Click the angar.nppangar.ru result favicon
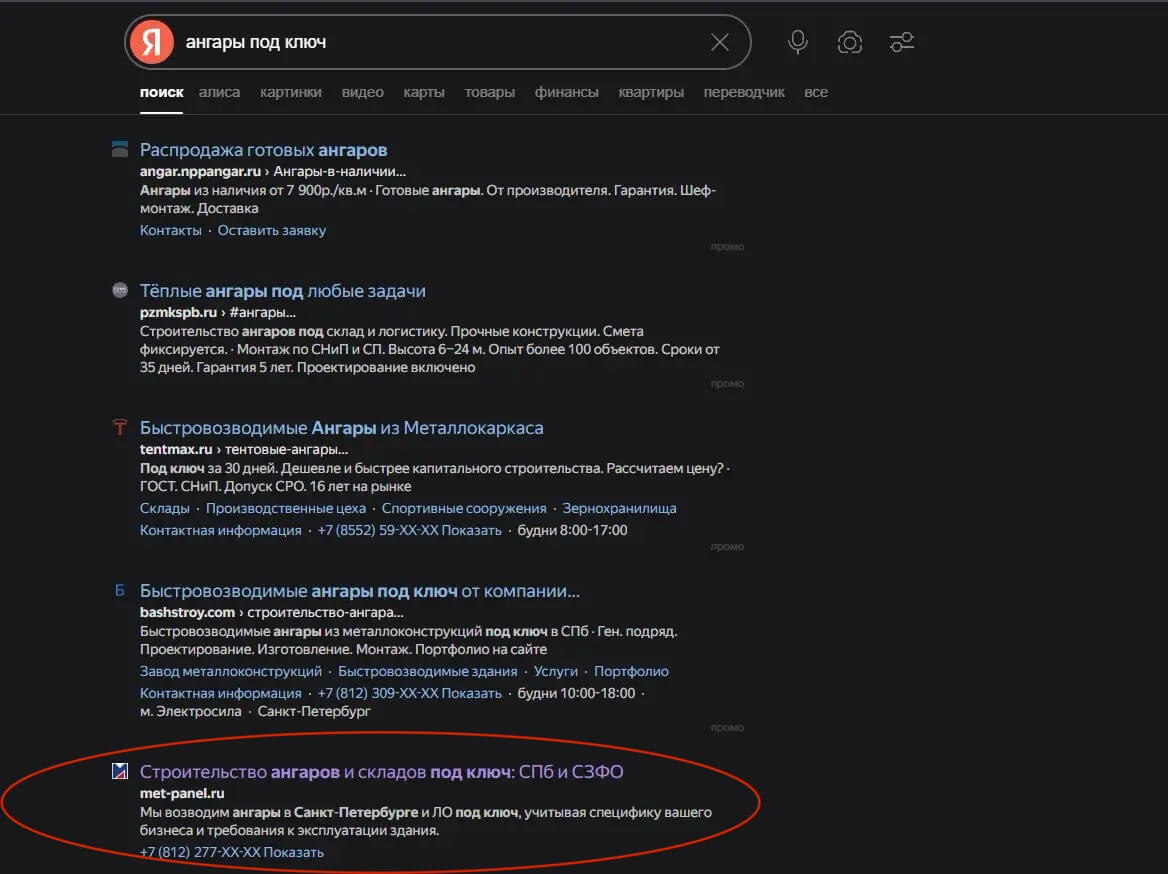 [119, 148]
